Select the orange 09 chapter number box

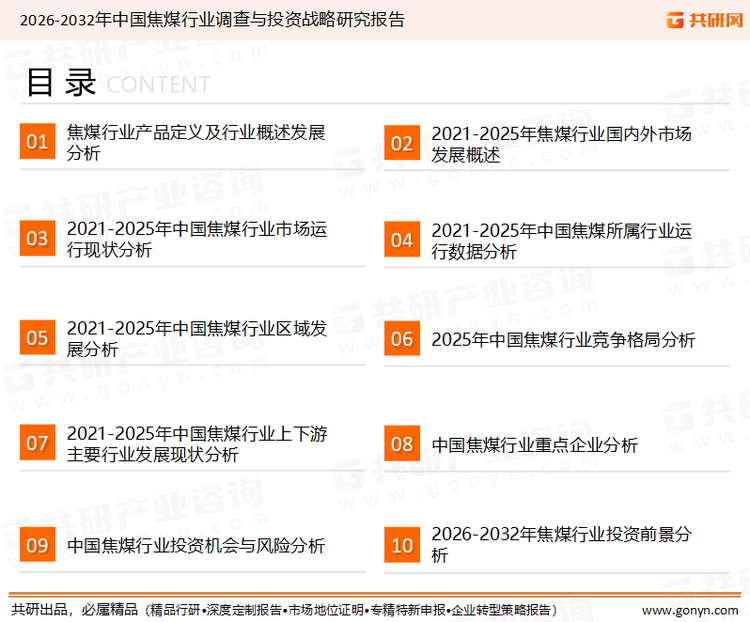(37, 544)
